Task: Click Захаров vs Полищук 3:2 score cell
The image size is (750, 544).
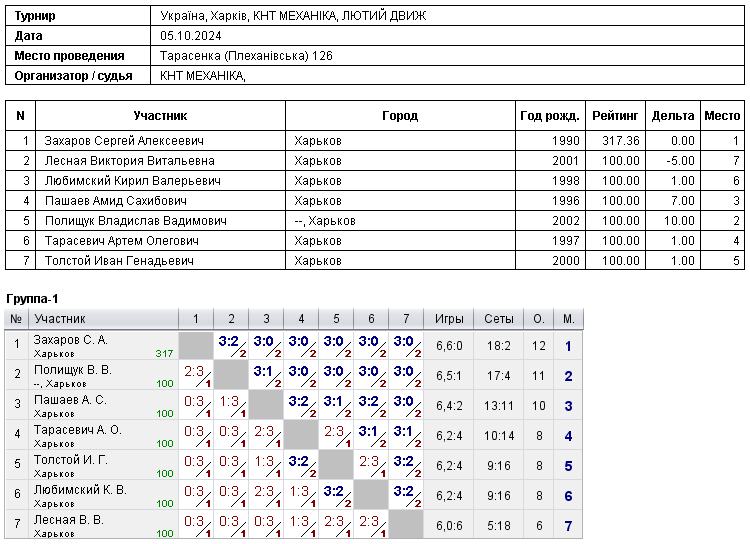Action: pos(231,346)
